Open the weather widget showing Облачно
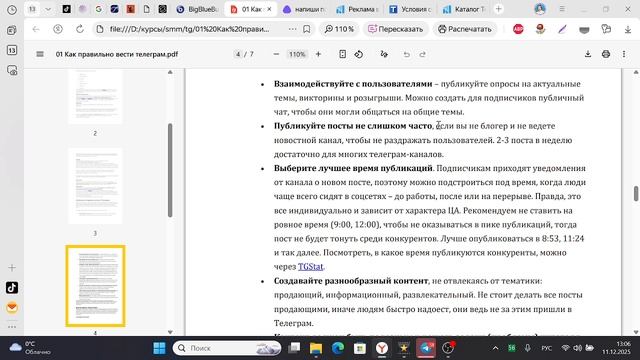This screenshot has height=360, width=640. pyautogui.click(x=31, y=348)
